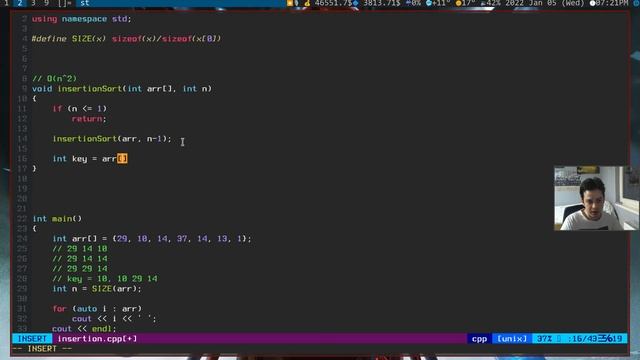The width and height of the screenshot is (640, 360).
Task: Switch to dwm workspace tag 9
Action: [x=46, y=3]
